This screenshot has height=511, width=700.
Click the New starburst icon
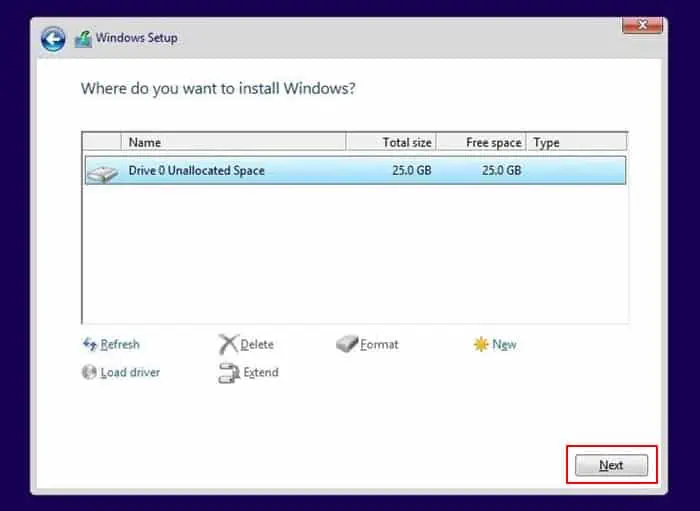(481, 344)
